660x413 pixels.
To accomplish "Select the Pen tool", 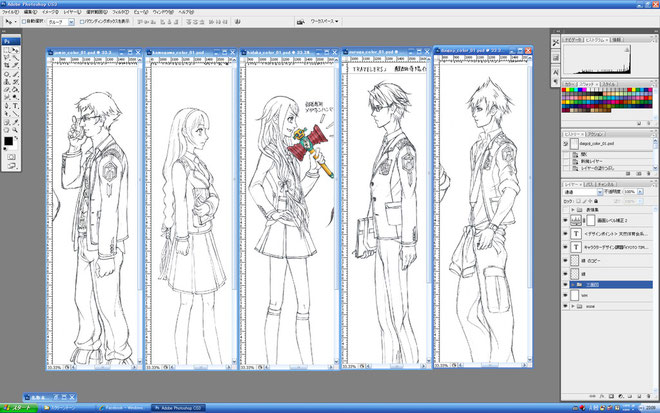I will pos(6,106).
